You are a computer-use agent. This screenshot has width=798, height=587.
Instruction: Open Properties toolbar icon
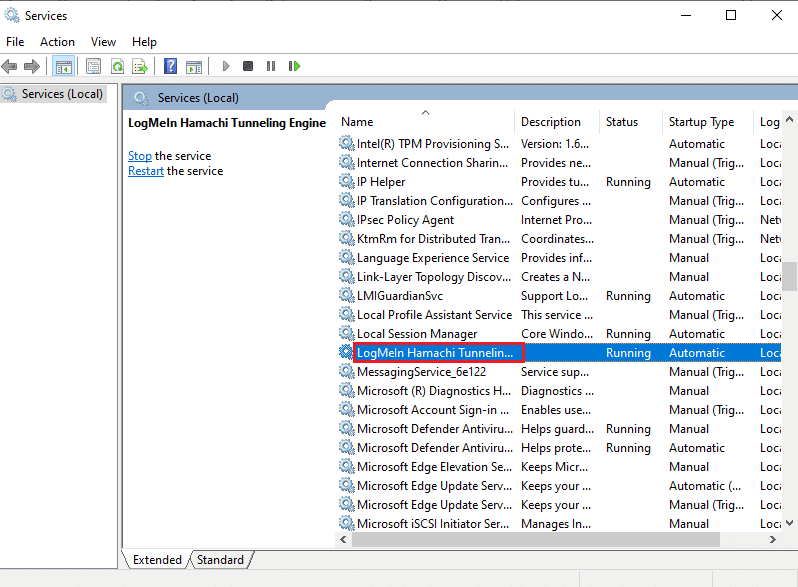click(x=93, y=66)
